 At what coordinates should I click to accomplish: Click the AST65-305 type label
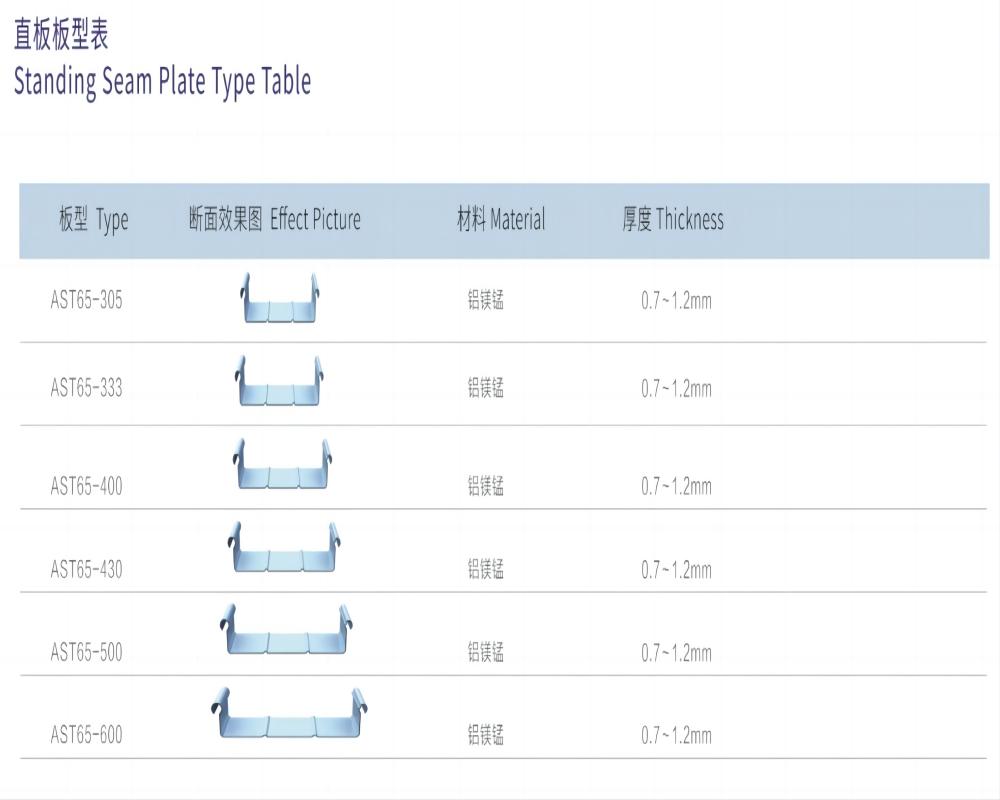click(x=87, y=300)
